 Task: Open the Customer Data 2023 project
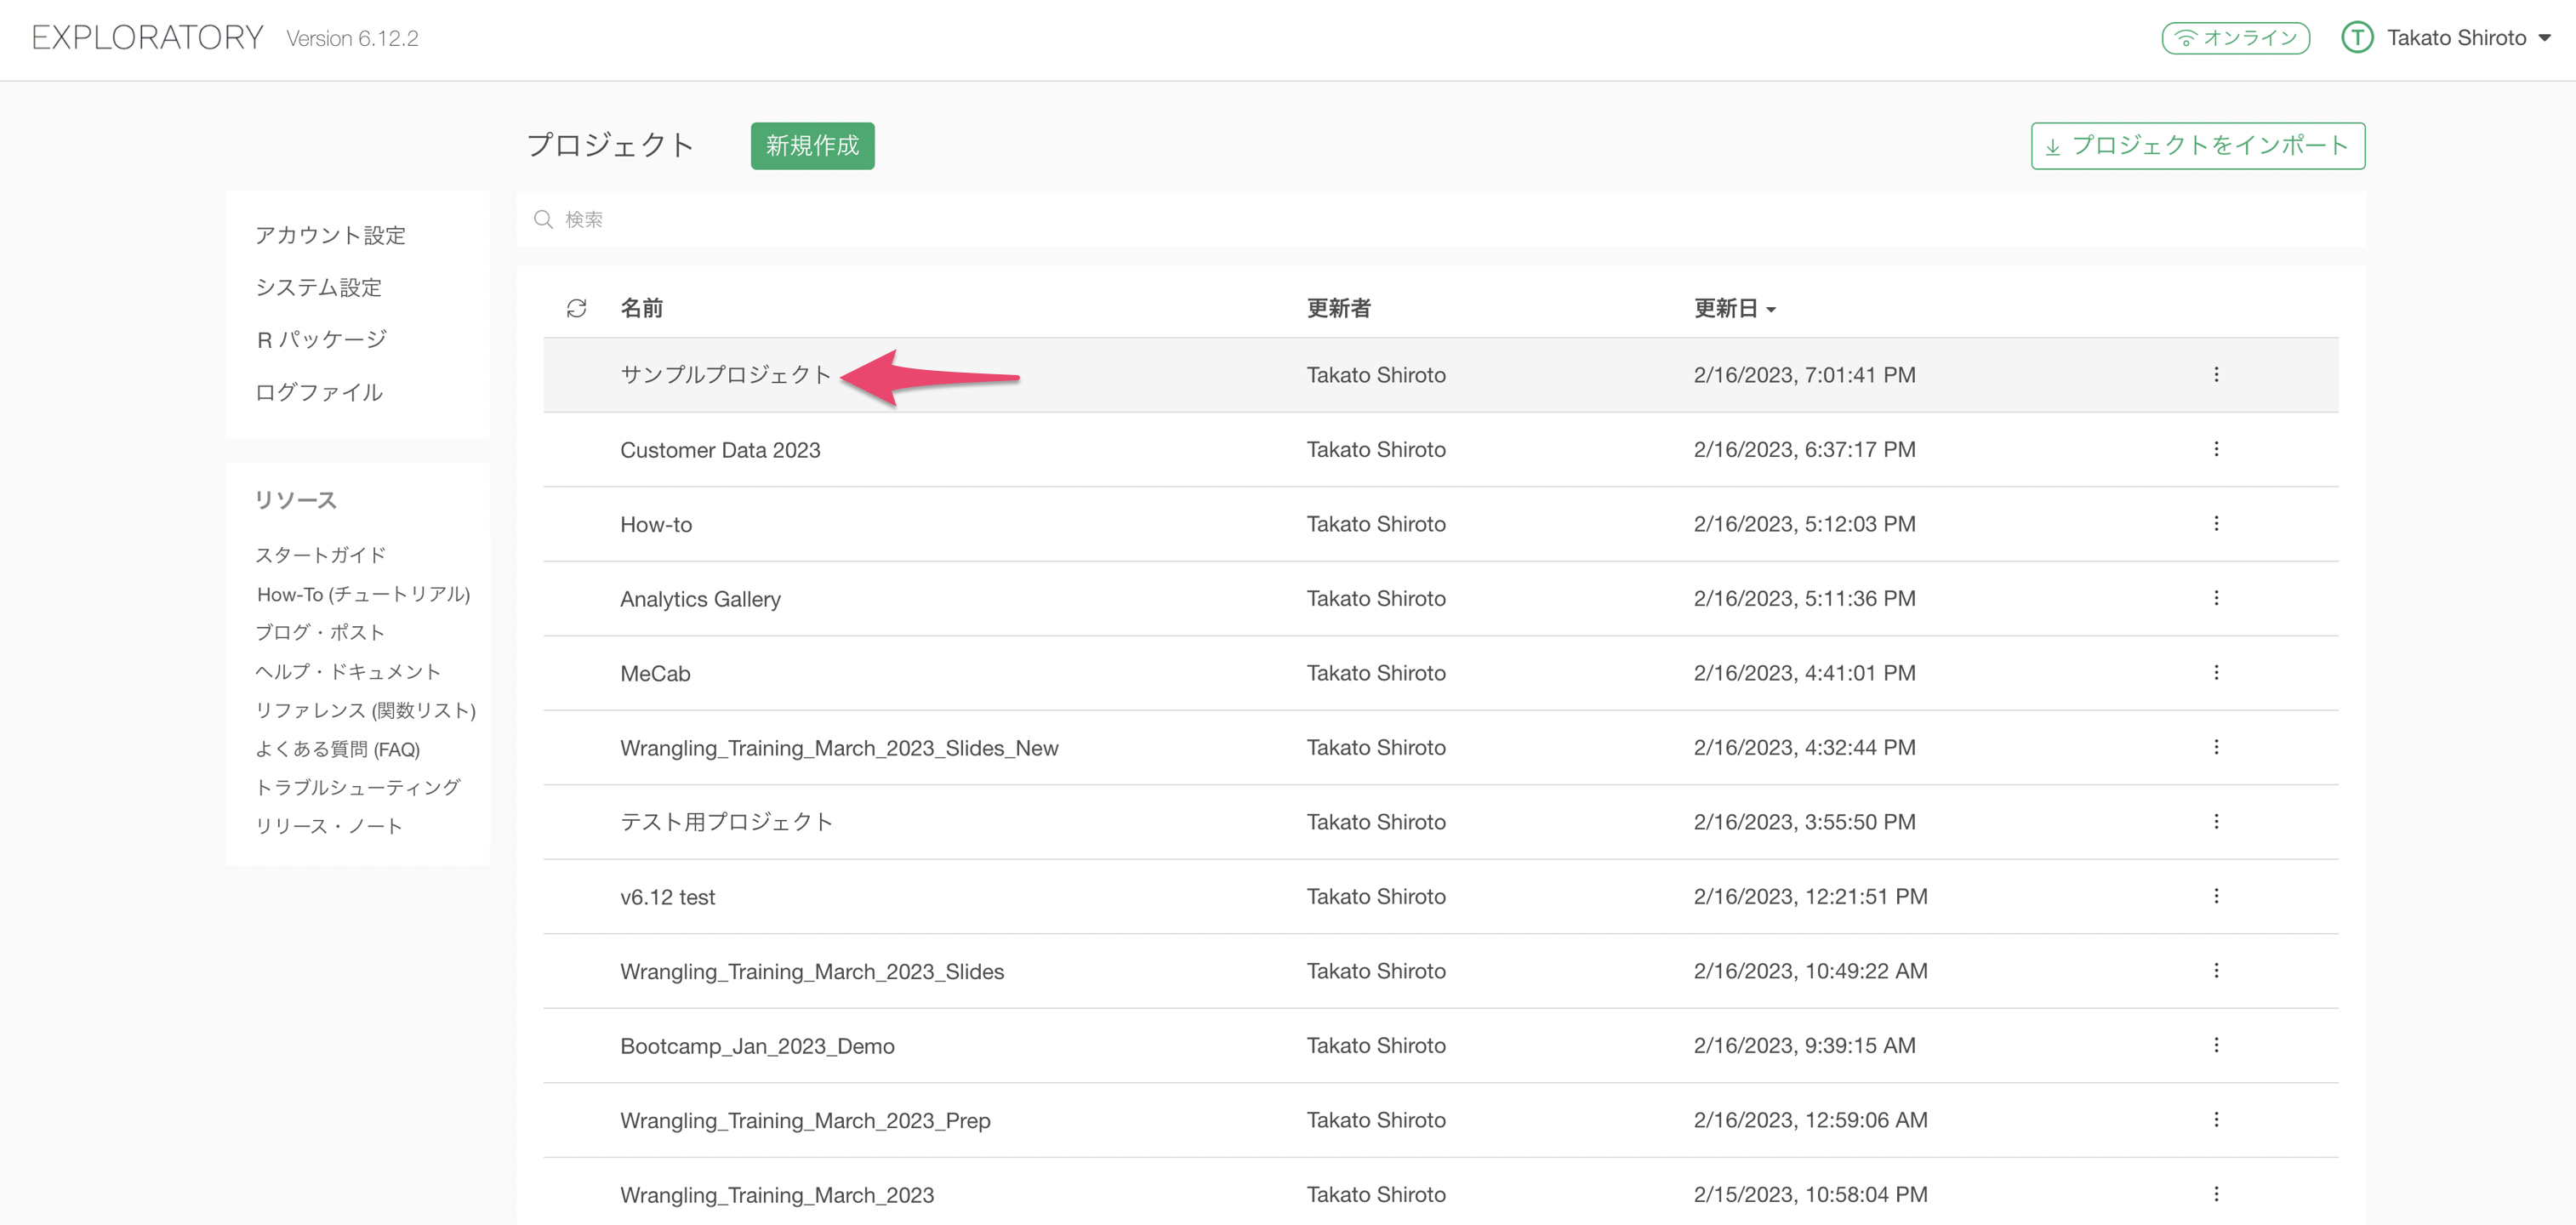click(720, 450)
